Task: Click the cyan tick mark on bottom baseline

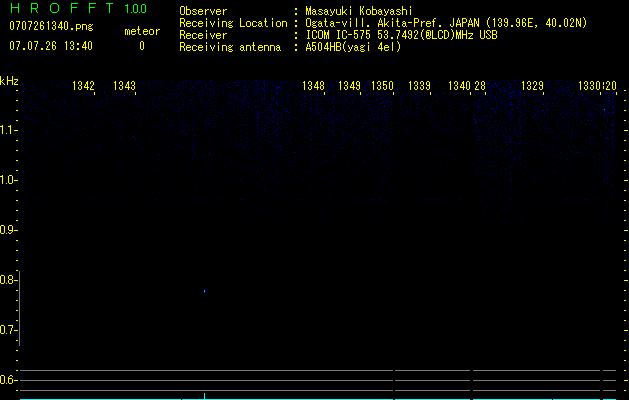Action: [205, 396]
